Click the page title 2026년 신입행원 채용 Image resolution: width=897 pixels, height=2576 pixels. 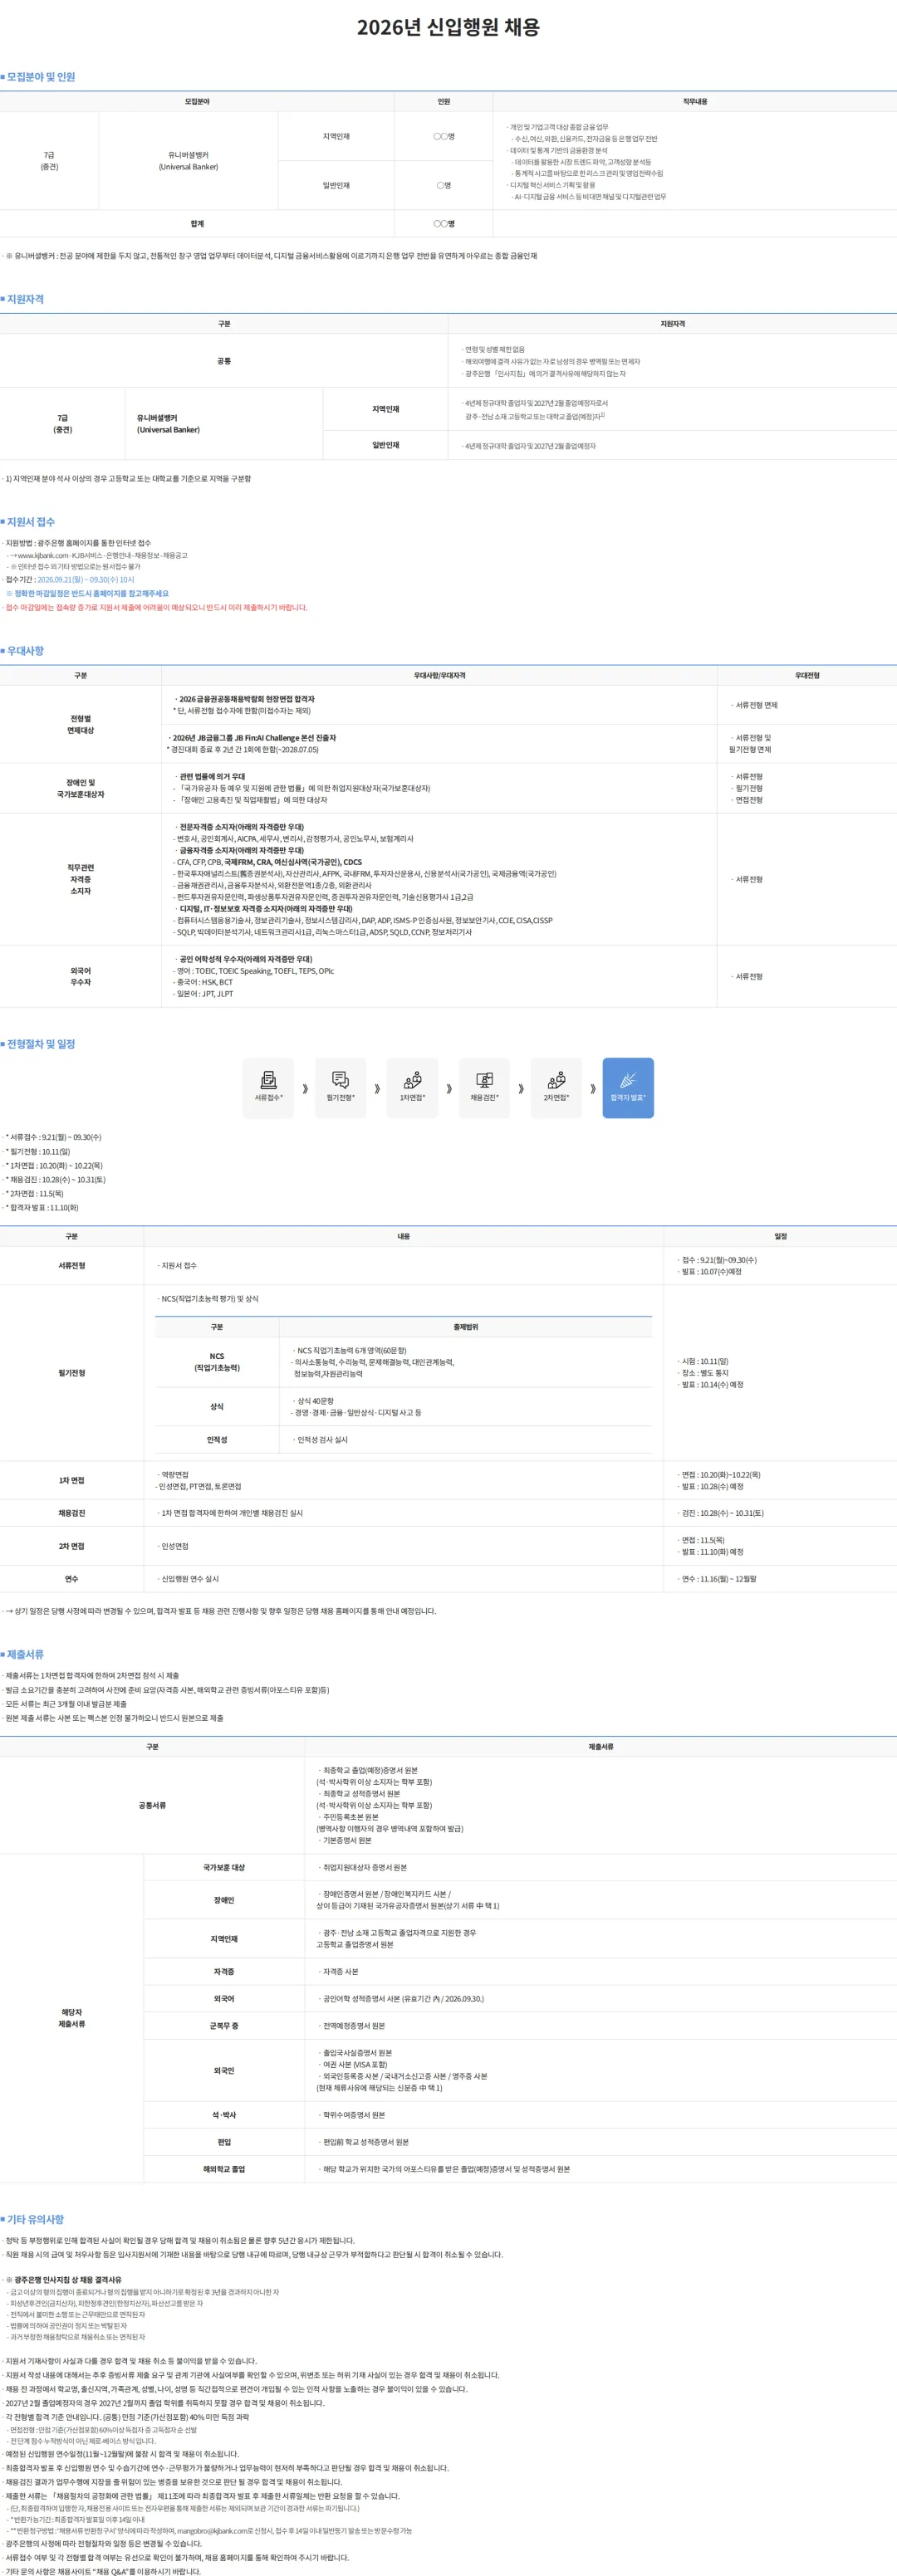448,27
